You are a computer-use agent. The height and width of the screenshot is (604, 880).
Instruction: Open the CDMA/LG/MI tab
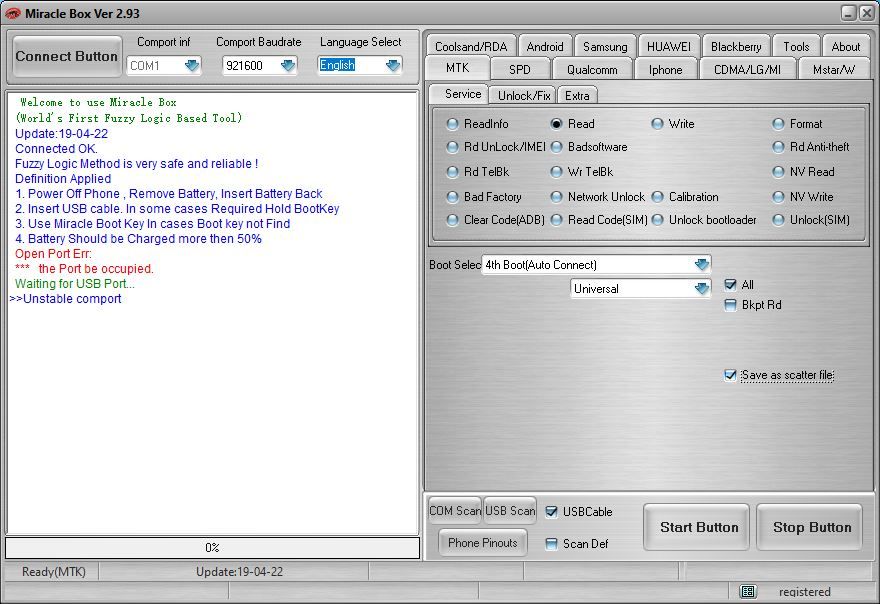[747, 70]
